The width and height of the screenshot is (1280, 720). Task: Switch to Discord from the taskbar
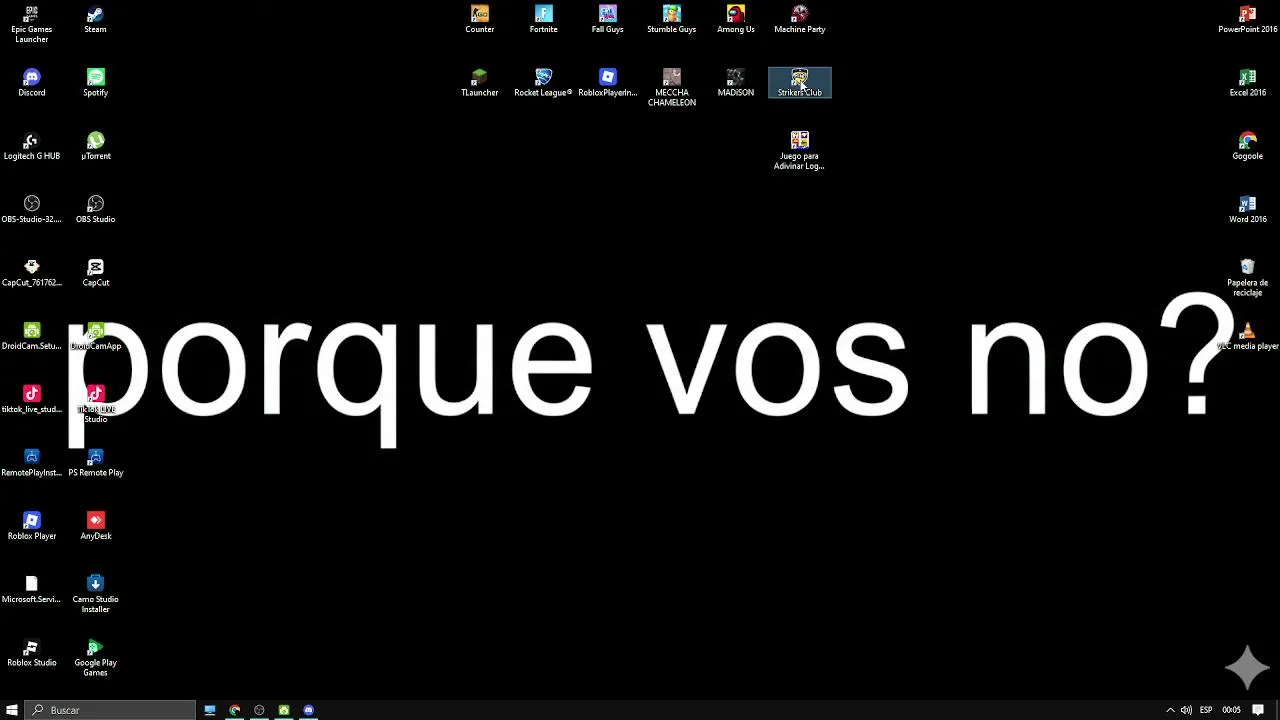coord(308,710)
